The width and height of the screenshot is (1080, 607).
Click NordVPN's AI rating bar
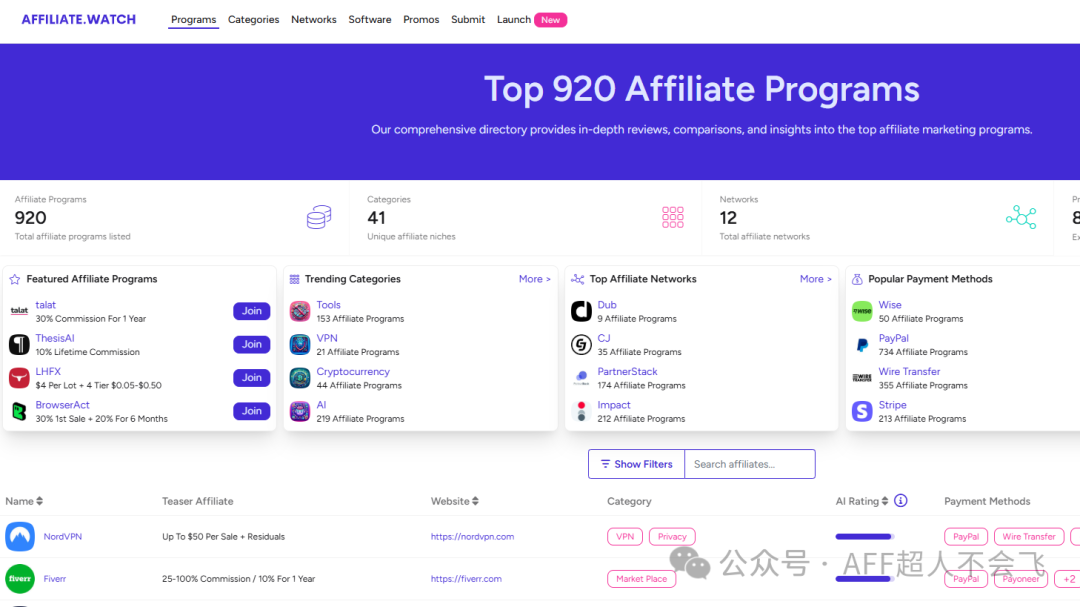(864, 537)
